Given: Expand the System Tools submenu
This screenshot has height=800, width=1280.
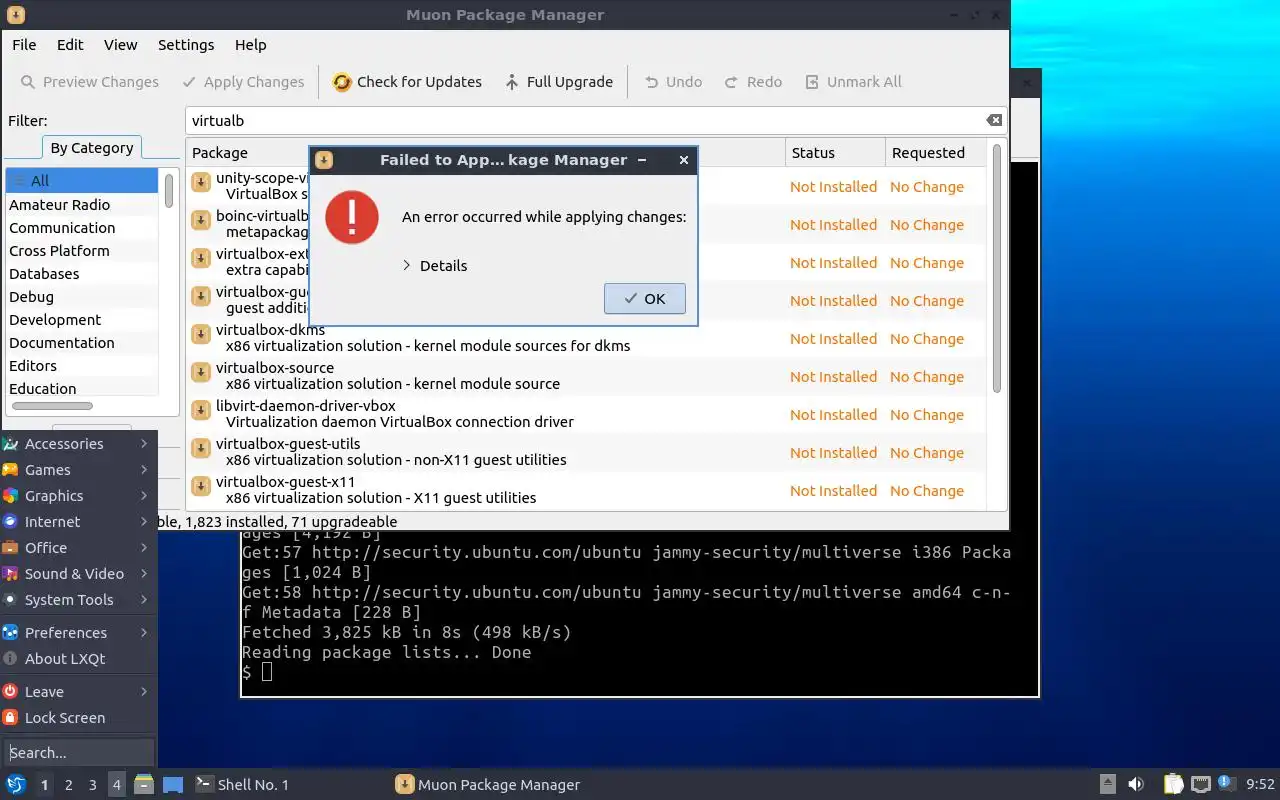Looking at the screenshot, I should 78,600.
